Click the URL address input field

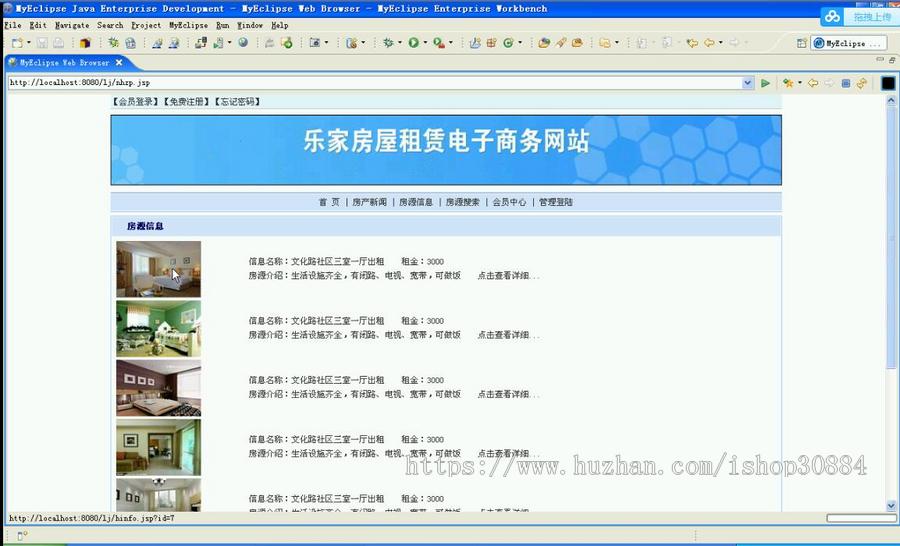click(375, 83)
